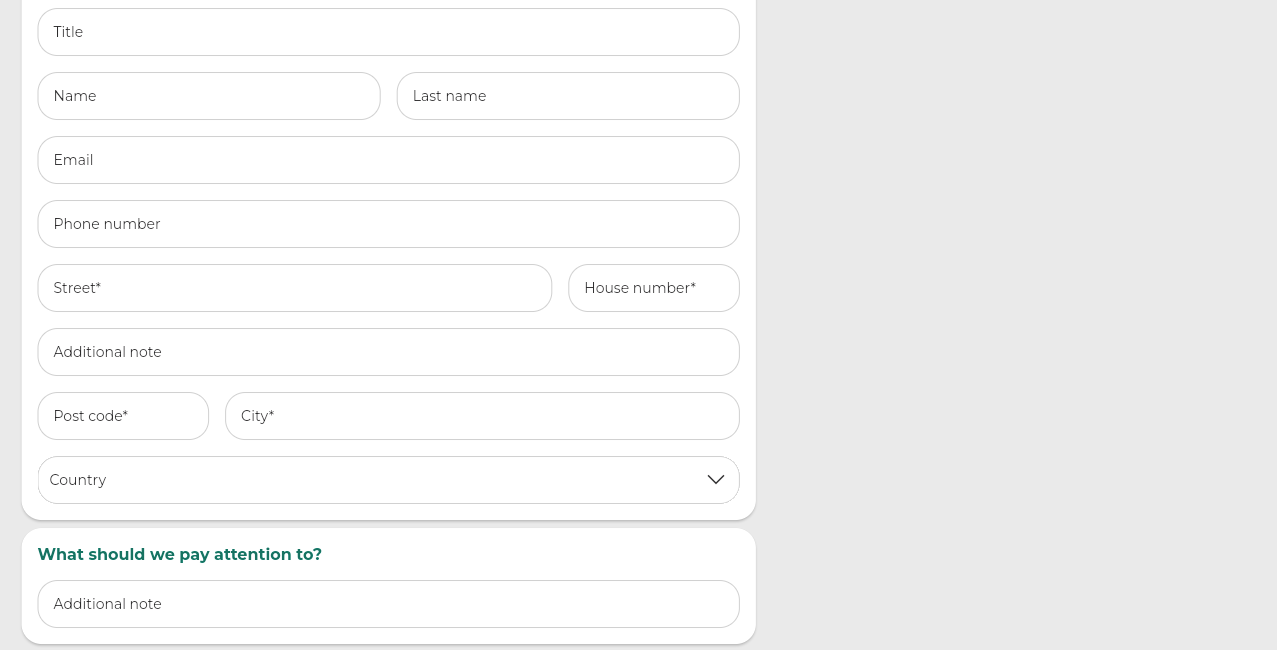Focus the Title input field
The width and height of the screenshot is (1277, 650).
pyautogui.click(x=388, y=32)
